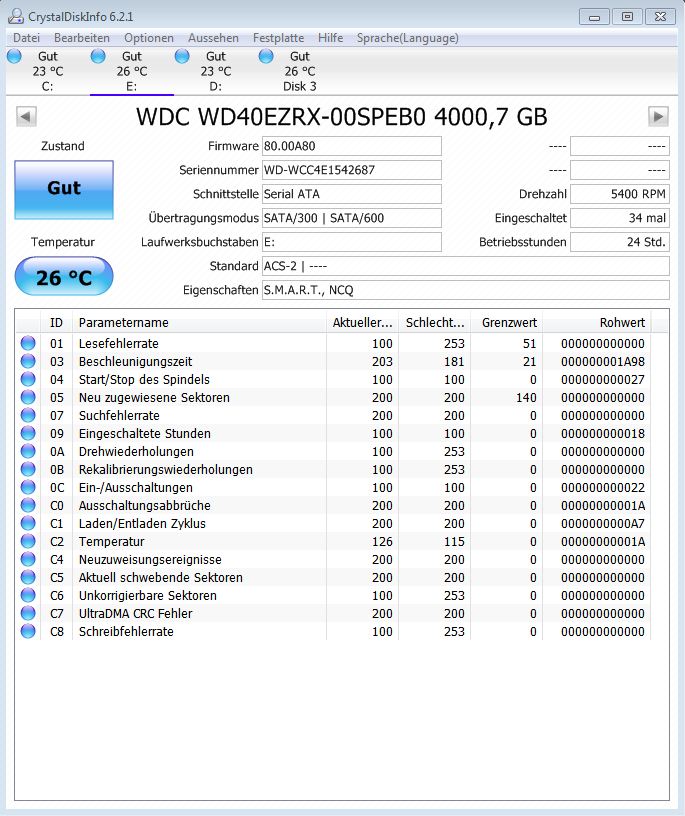Sort by Aktueller... column header
685x816 pixels.
point(362,323)
